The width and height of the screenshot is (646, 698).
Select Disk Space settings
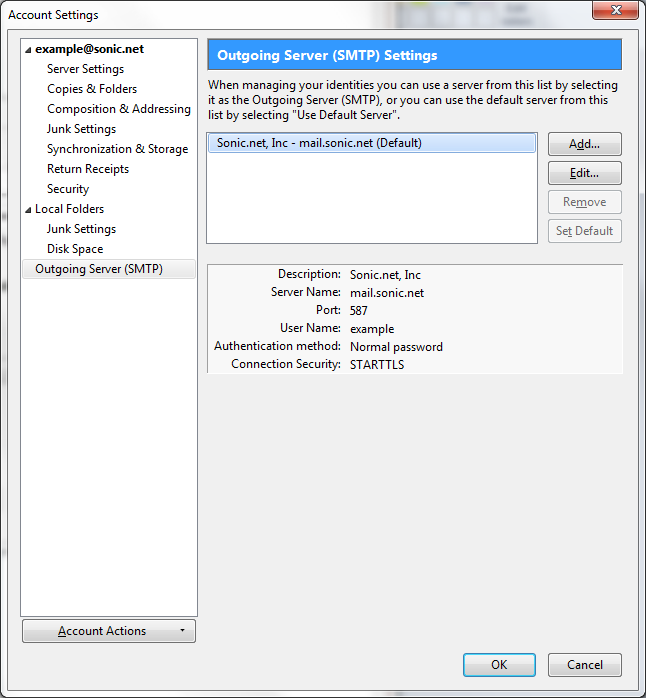[x=75, y=249]
